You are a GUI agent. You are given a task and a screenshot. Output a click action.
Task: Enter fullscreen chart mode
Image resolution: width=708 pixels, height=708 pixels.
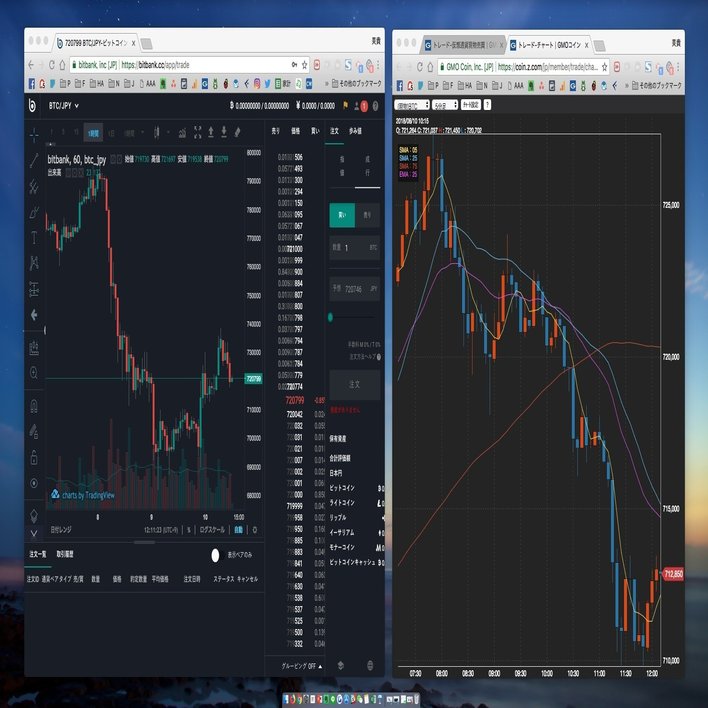(x=197, y=132)
